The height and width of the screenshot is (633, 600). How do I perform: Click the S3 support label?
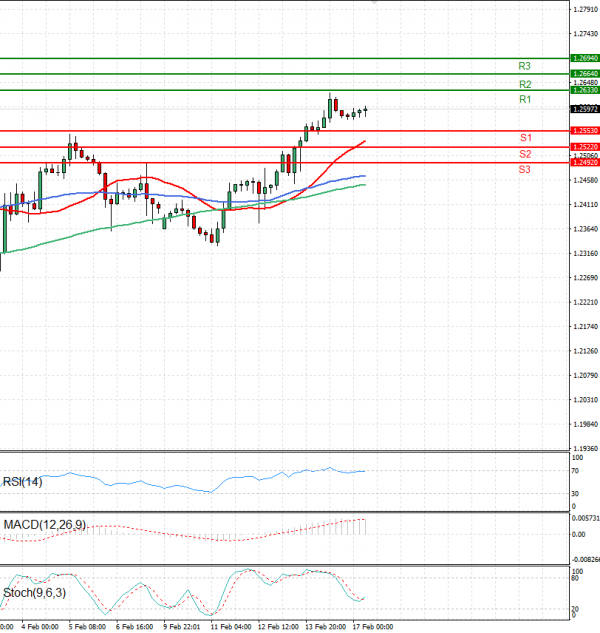[x=524, y=170]
